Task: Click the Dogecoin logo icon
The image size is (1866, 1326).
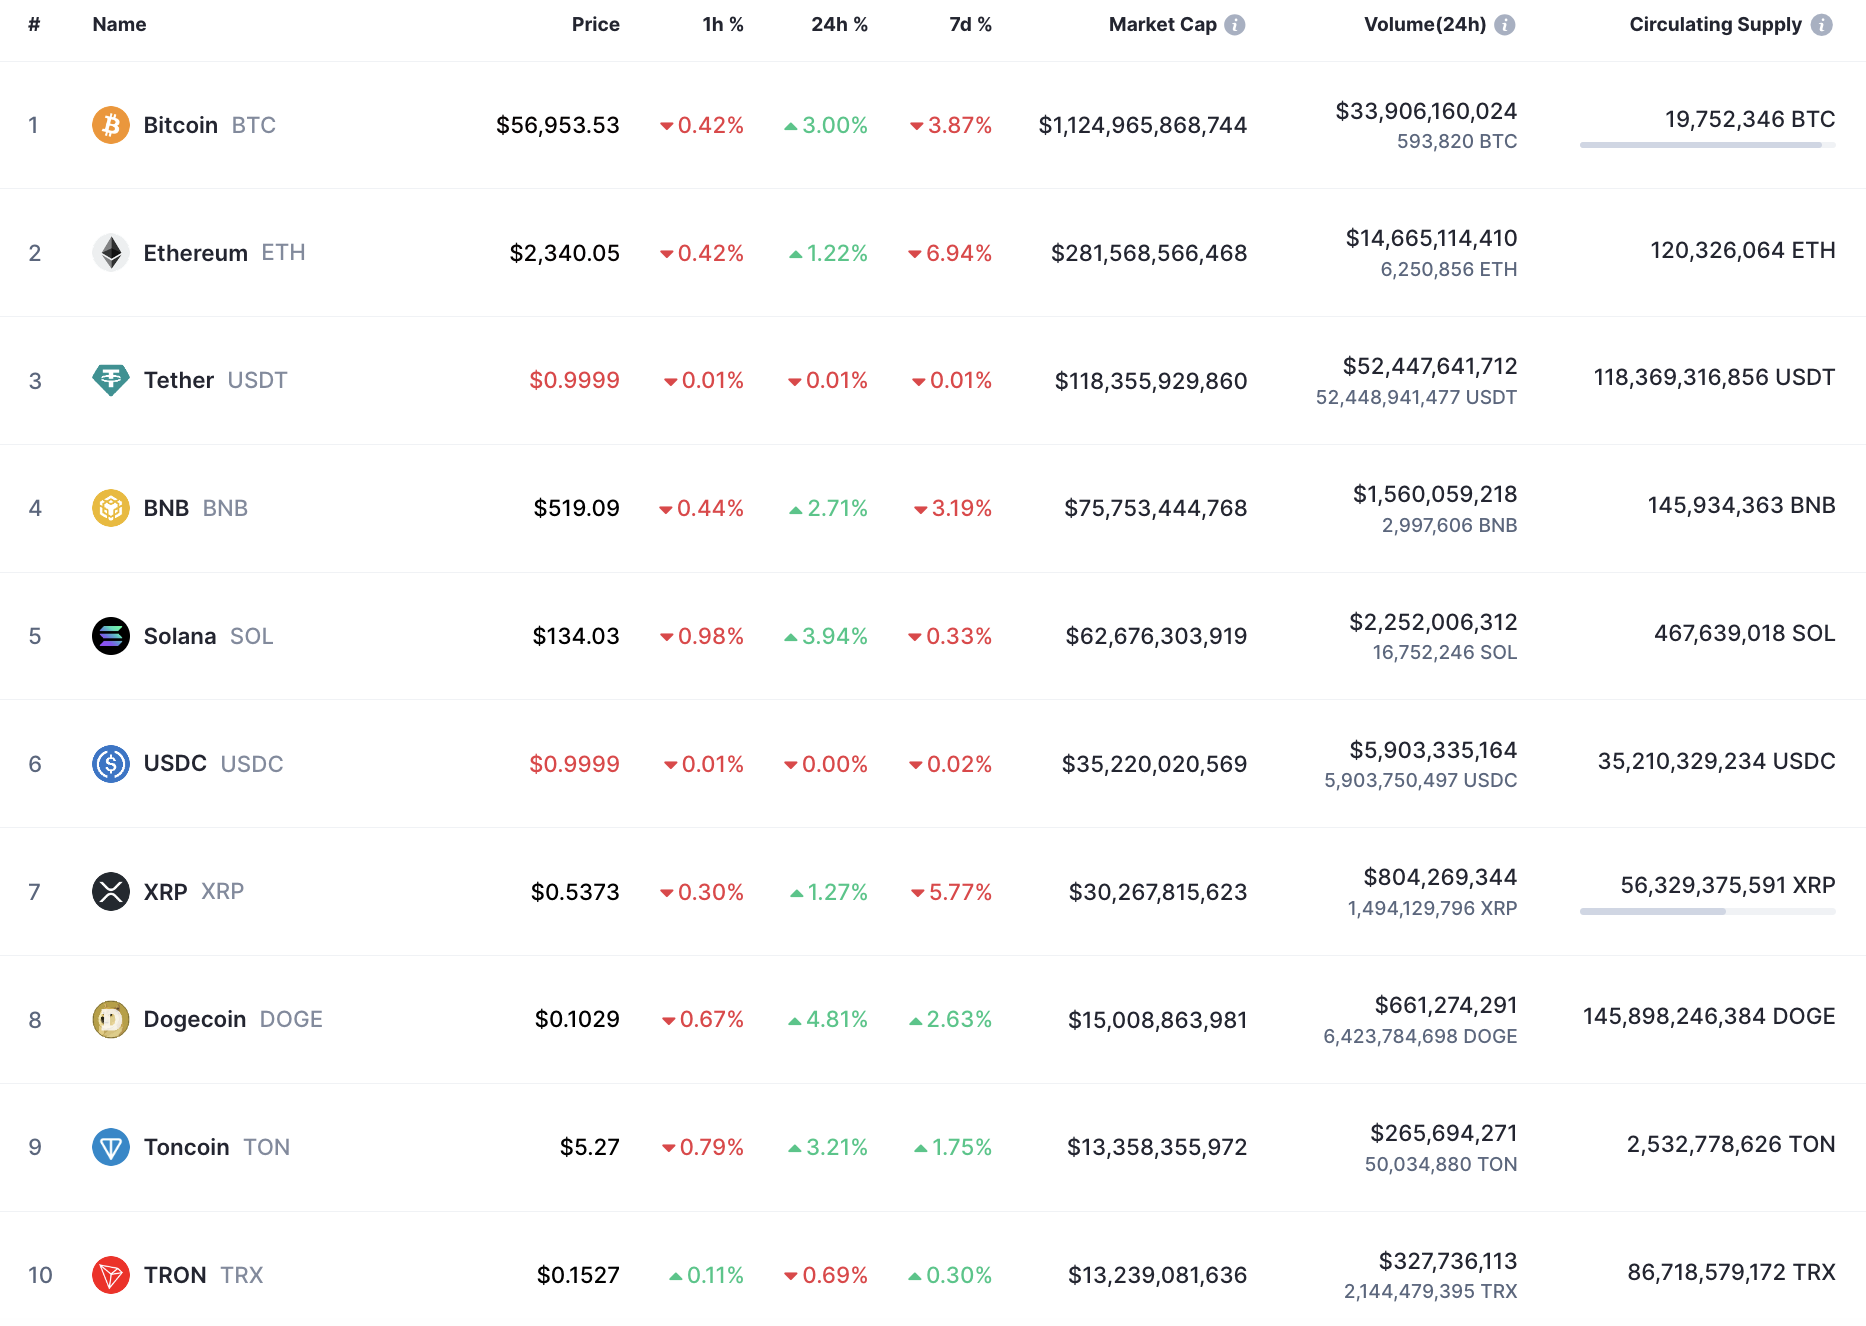Action: point(111,1019)
